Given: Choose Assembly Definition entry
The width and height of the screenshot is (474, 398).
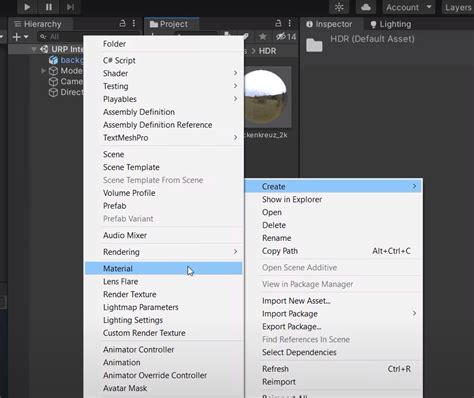Looking at the screenshot, I should [x=163, y=112].
